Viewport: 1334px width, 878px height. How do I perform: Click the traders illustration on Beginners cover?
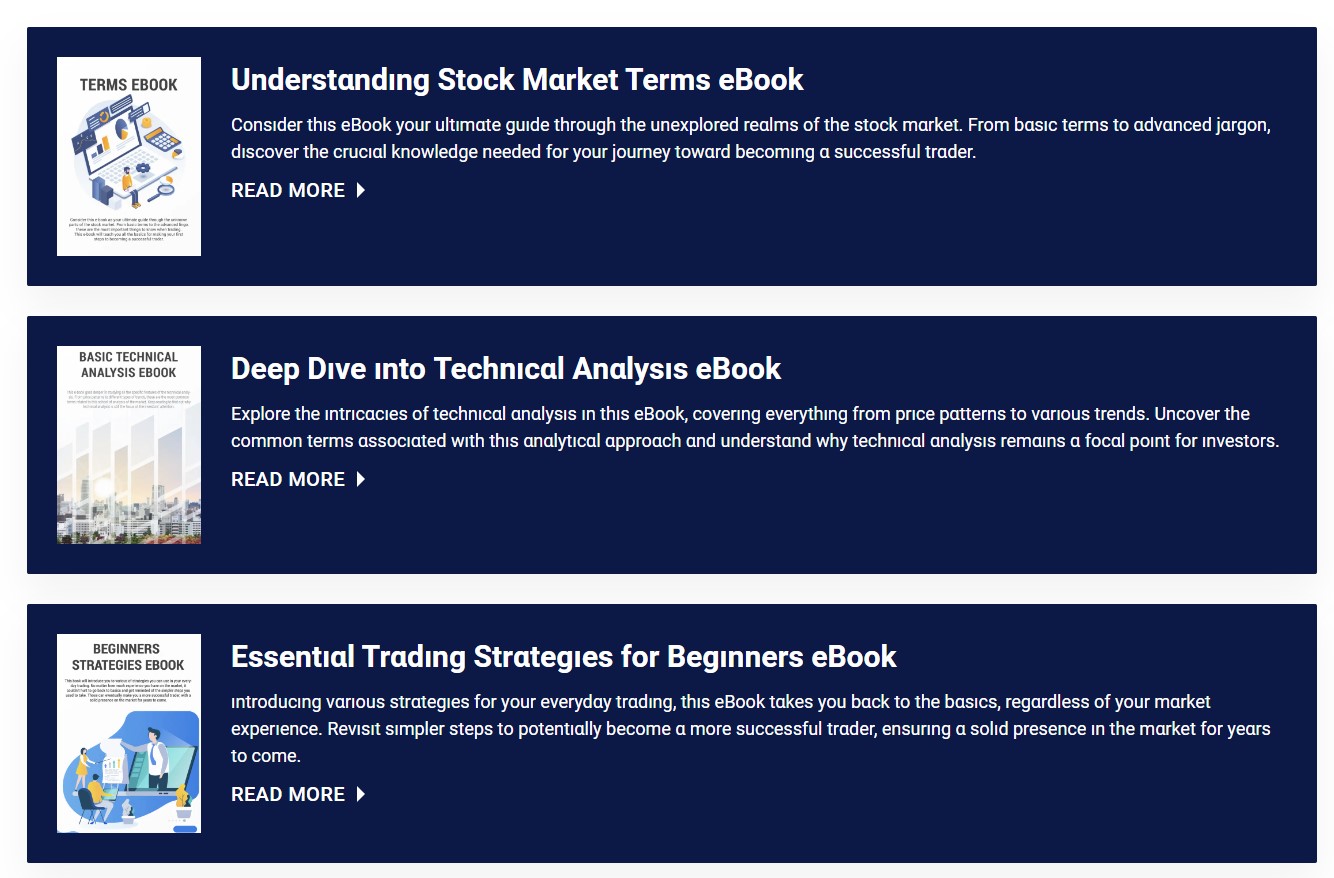(130, 770)
